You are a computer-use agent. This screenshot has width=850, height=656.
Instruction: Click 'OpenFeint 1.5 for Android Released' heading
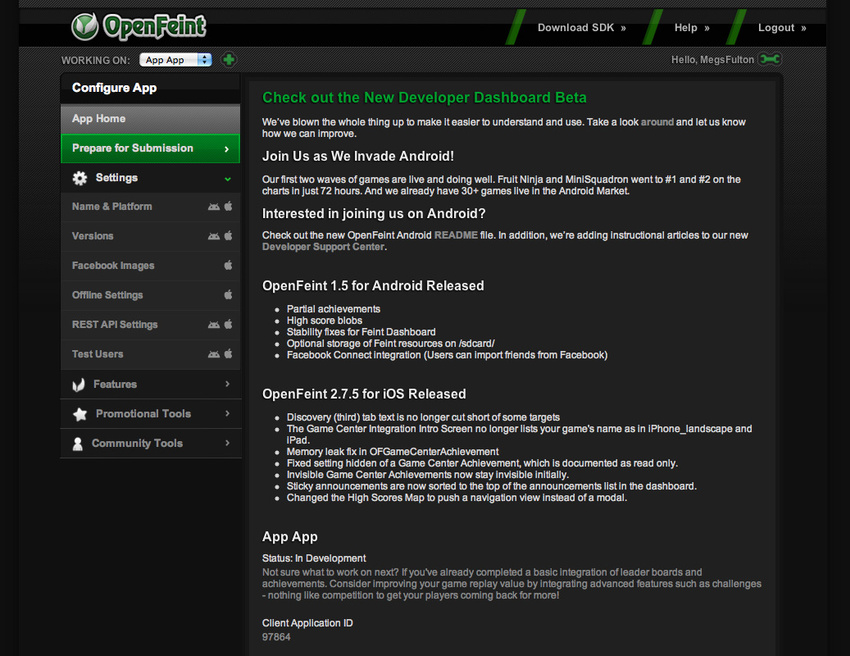[x=373, y=286]
